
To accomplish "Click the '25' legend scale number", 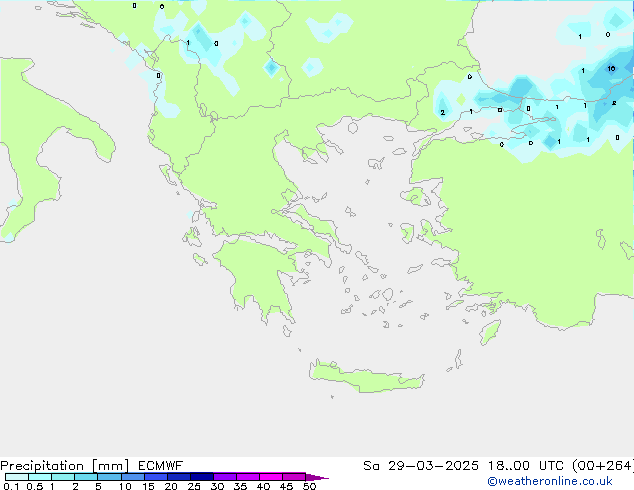I will (194, 486).
